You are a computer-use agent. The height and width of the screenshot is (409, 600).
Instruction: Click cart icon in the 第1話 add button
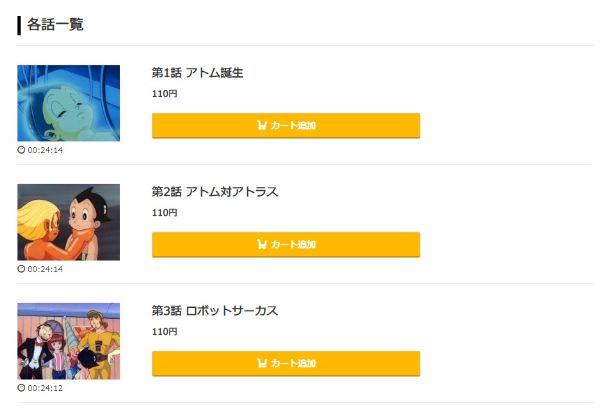pos(262,126)
